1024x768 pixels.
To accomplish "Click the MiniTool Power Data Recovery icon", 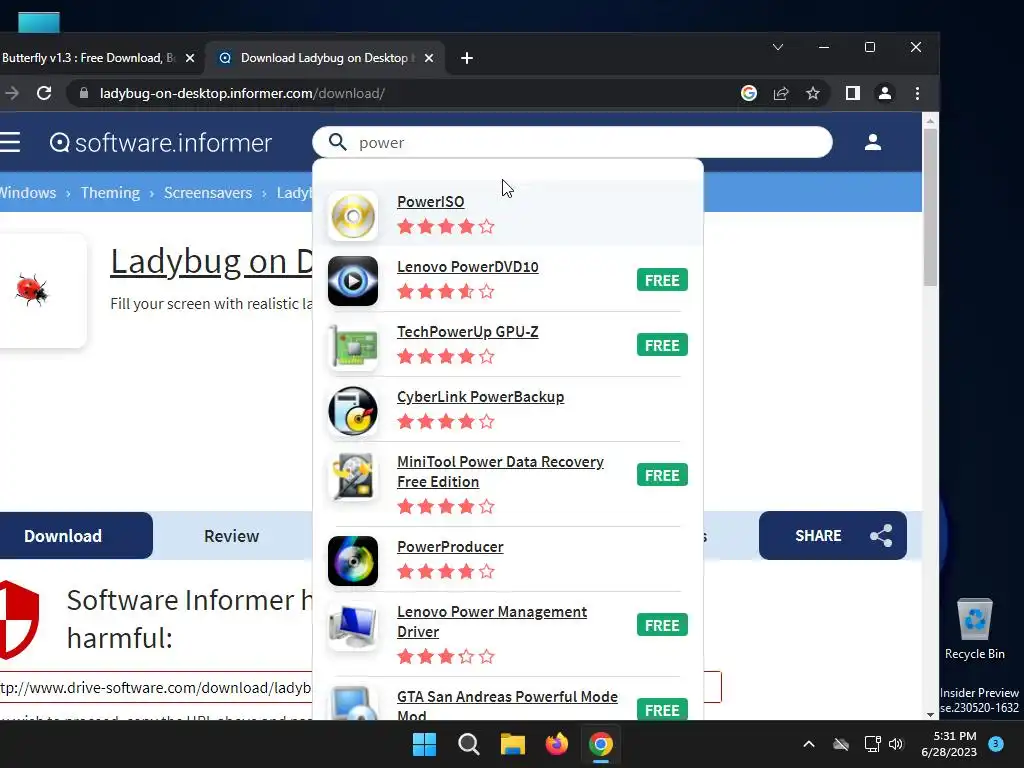I will tap(353, 477).
